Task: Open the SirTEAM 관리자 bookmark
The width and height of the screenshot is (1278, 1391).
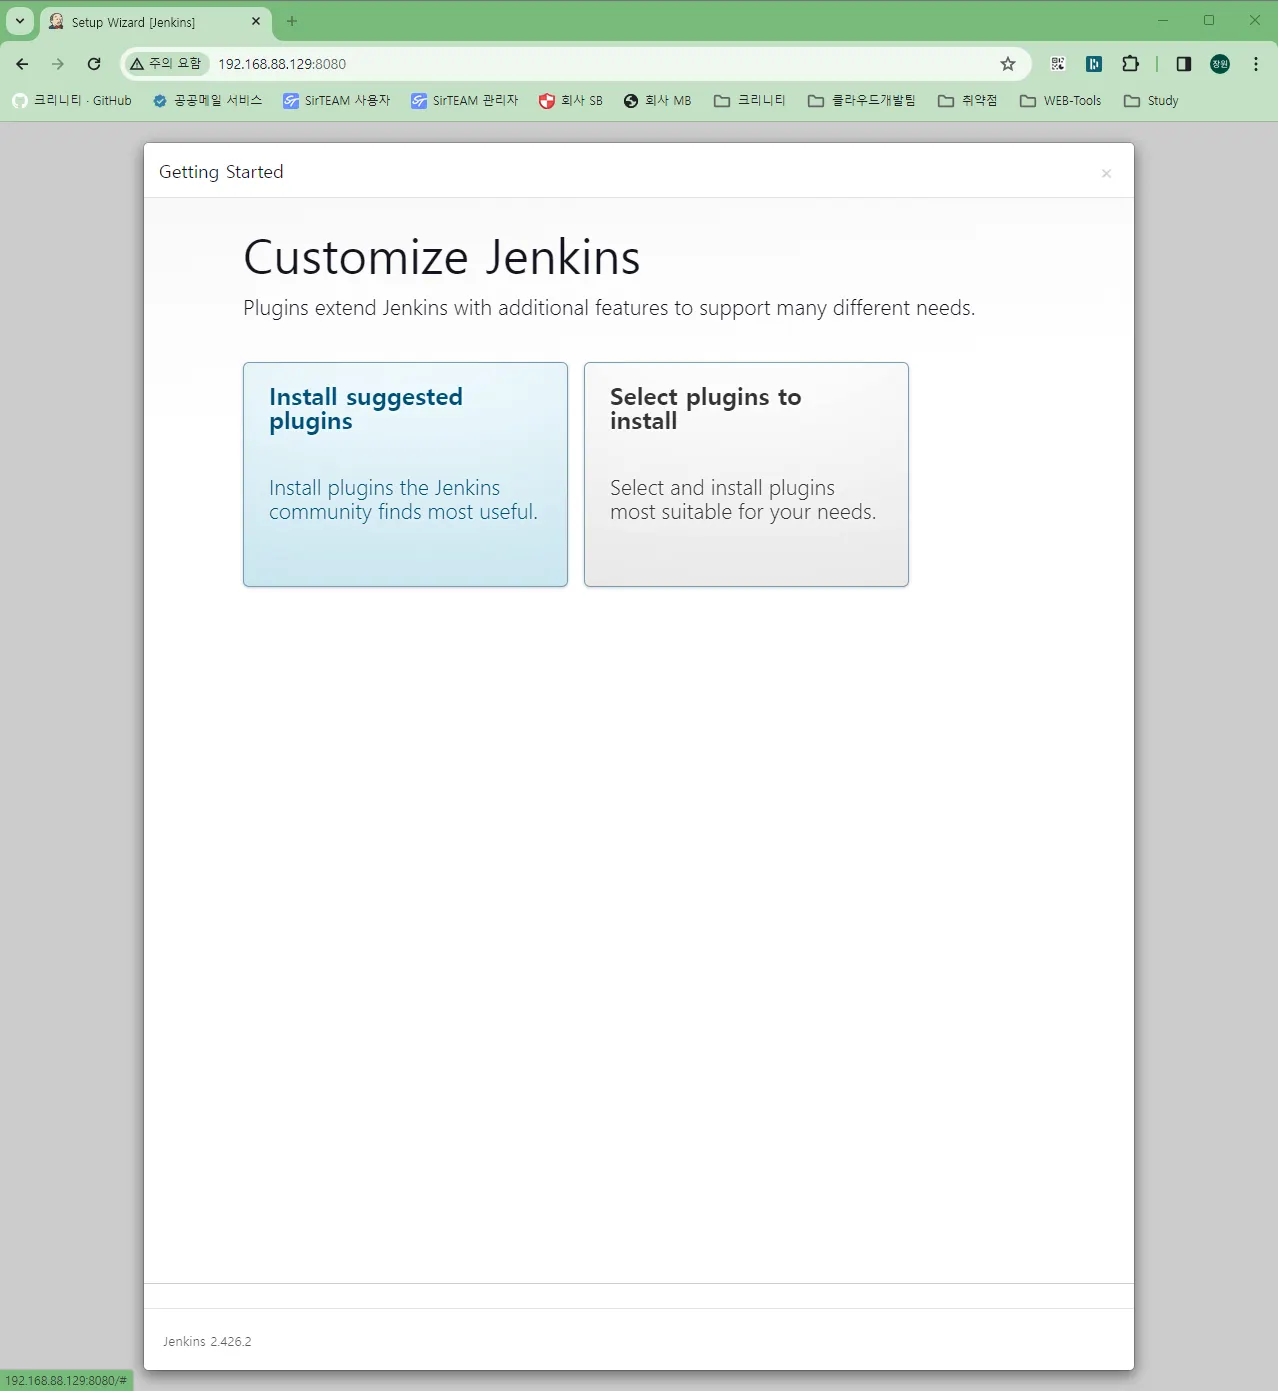Action: 465,101
